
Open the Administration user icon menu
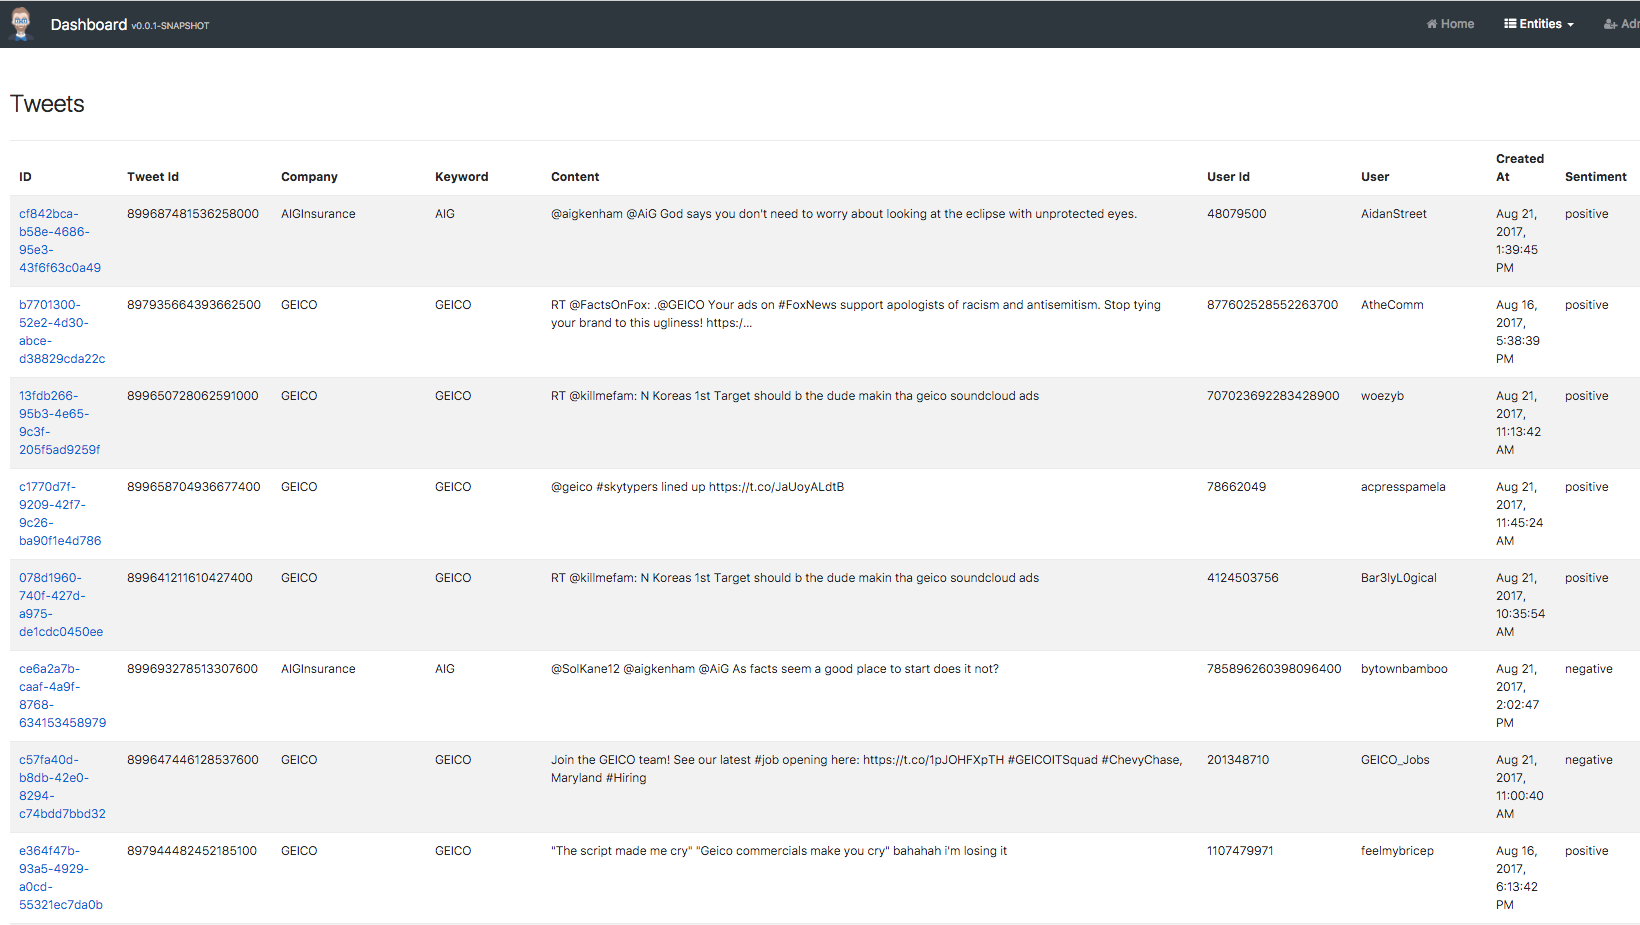pyautogui.click(x=1611, y=24)
